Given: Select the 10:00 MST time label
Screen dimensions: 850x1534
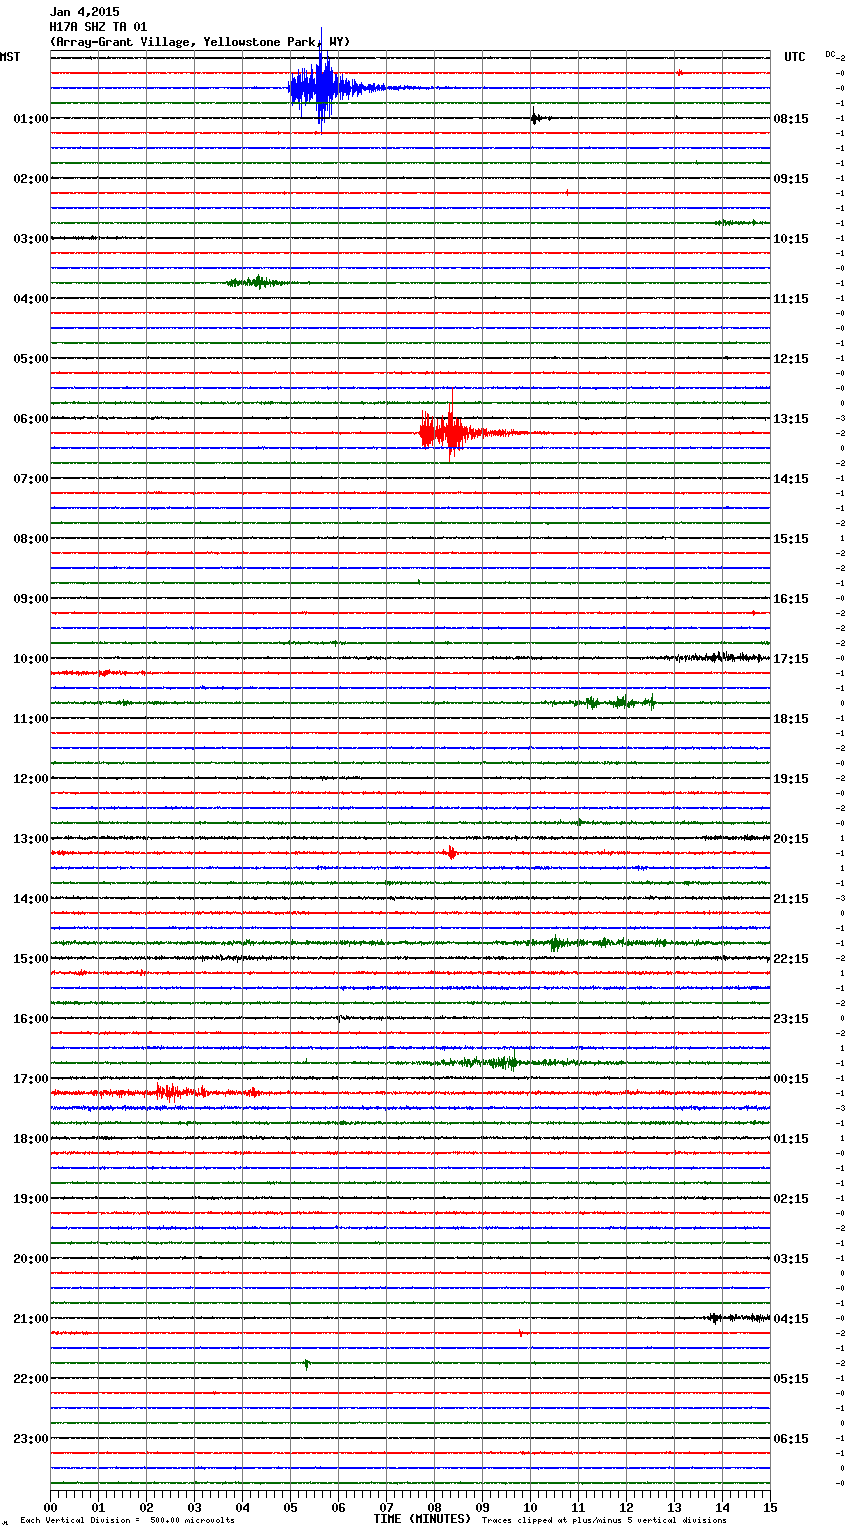Looking at the screenshot, I should [31, 659].
